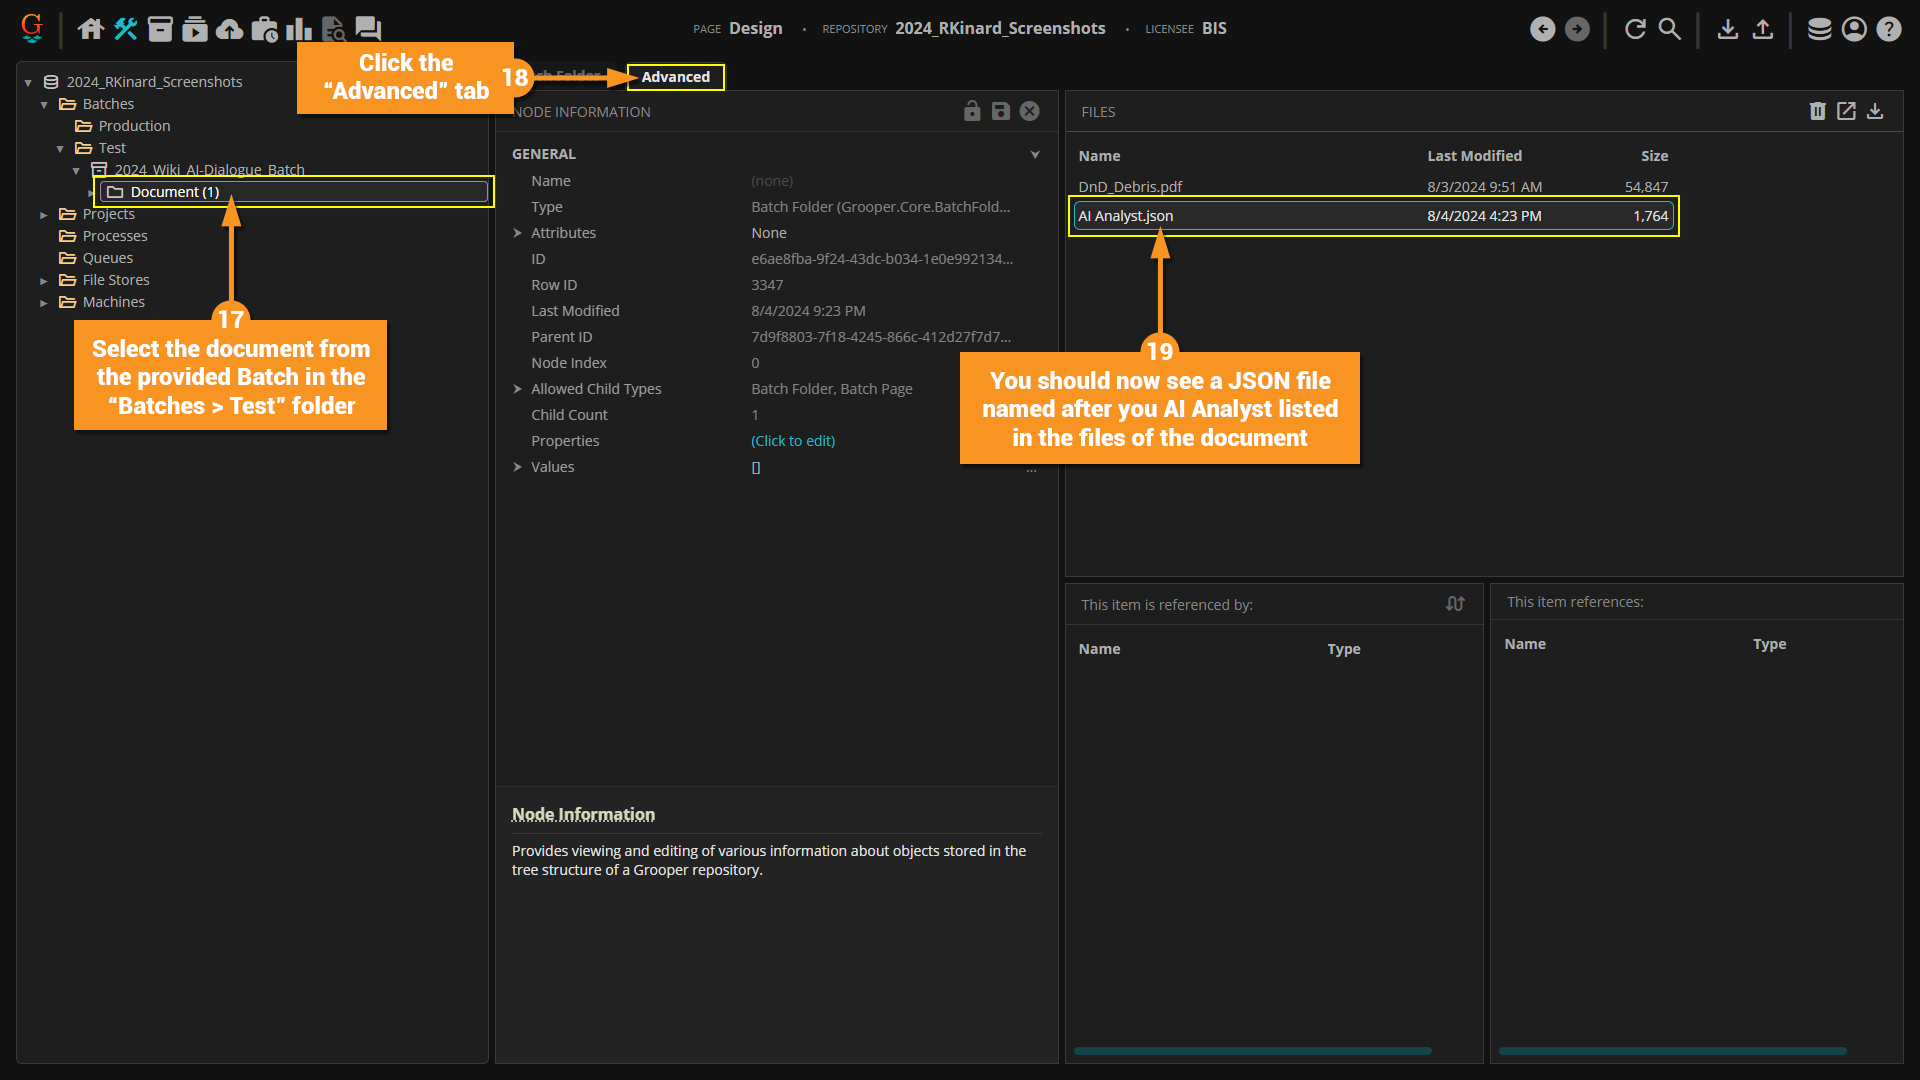Viewport: 1920px width, 1080px height.
Task: Expand the File Stores tree folder
Action: pos(43,281)
